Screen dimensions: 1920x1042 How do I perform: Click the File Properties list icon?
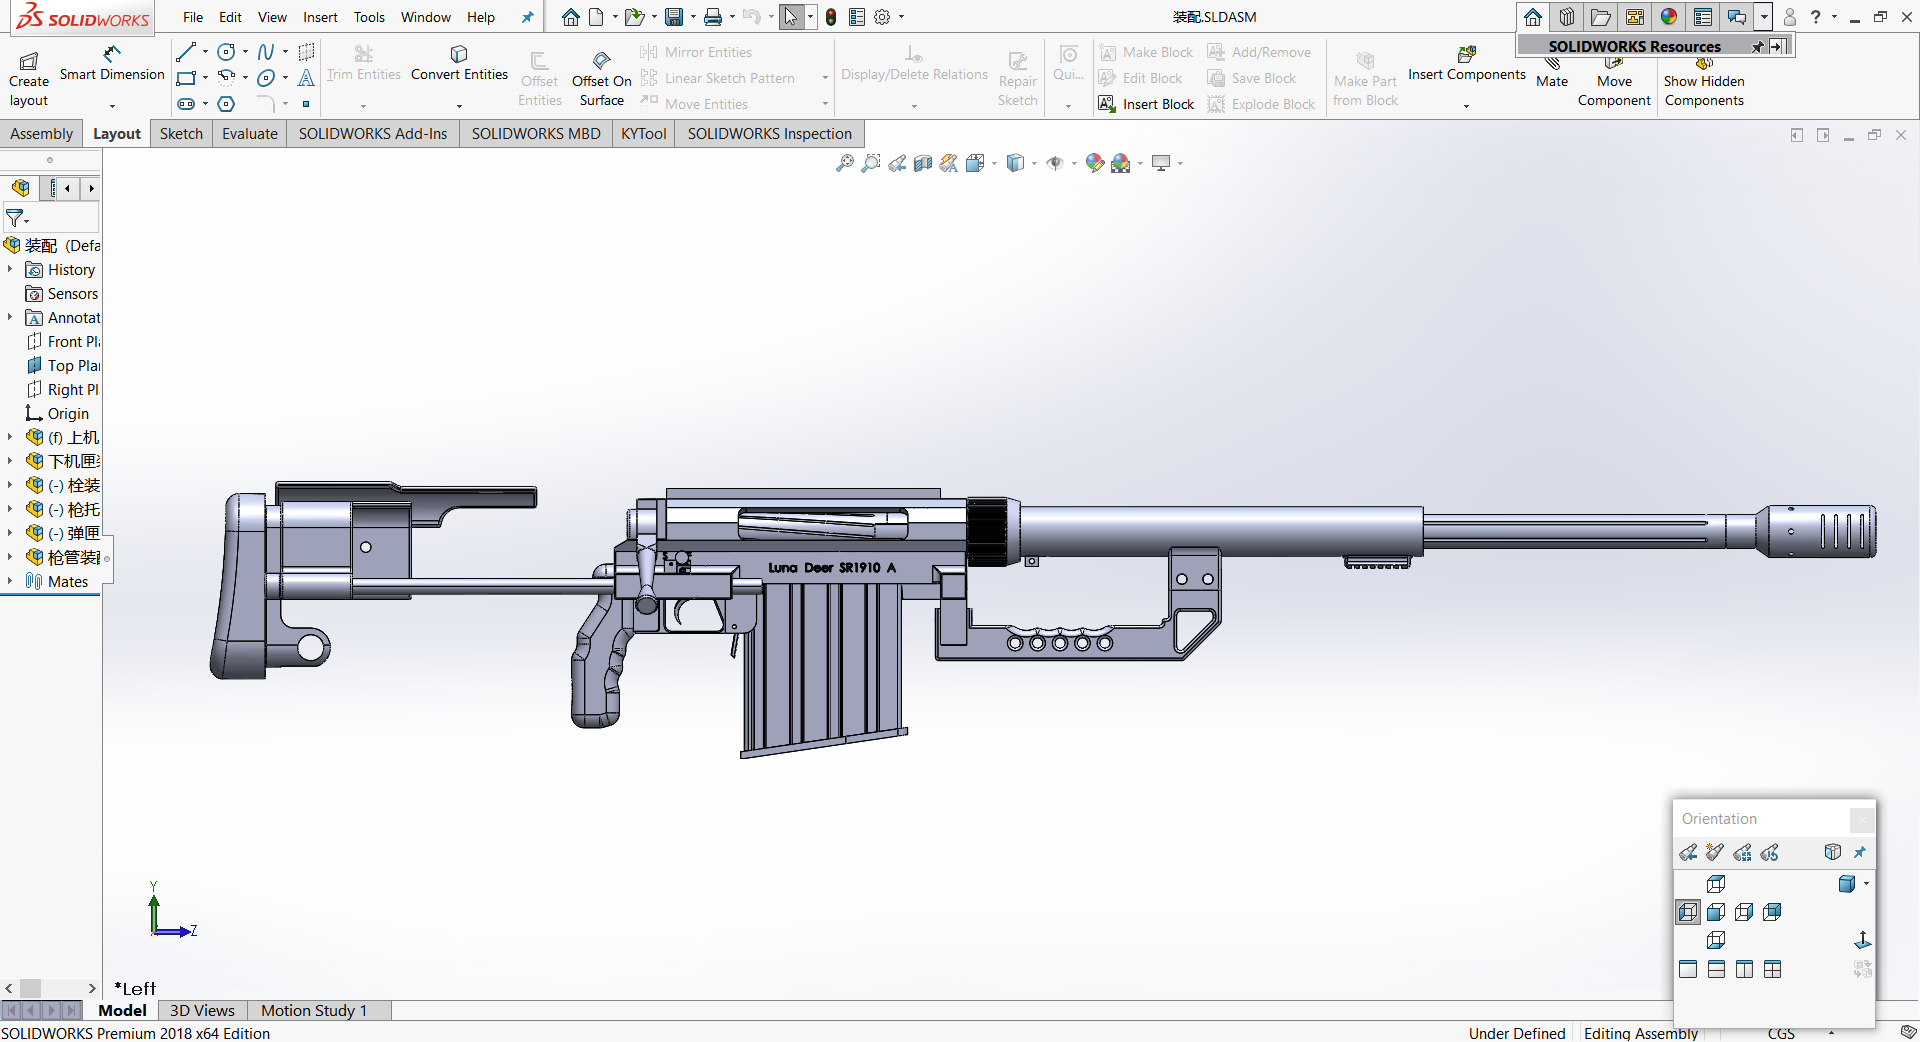pyautogui.click(x=857, y=17)
